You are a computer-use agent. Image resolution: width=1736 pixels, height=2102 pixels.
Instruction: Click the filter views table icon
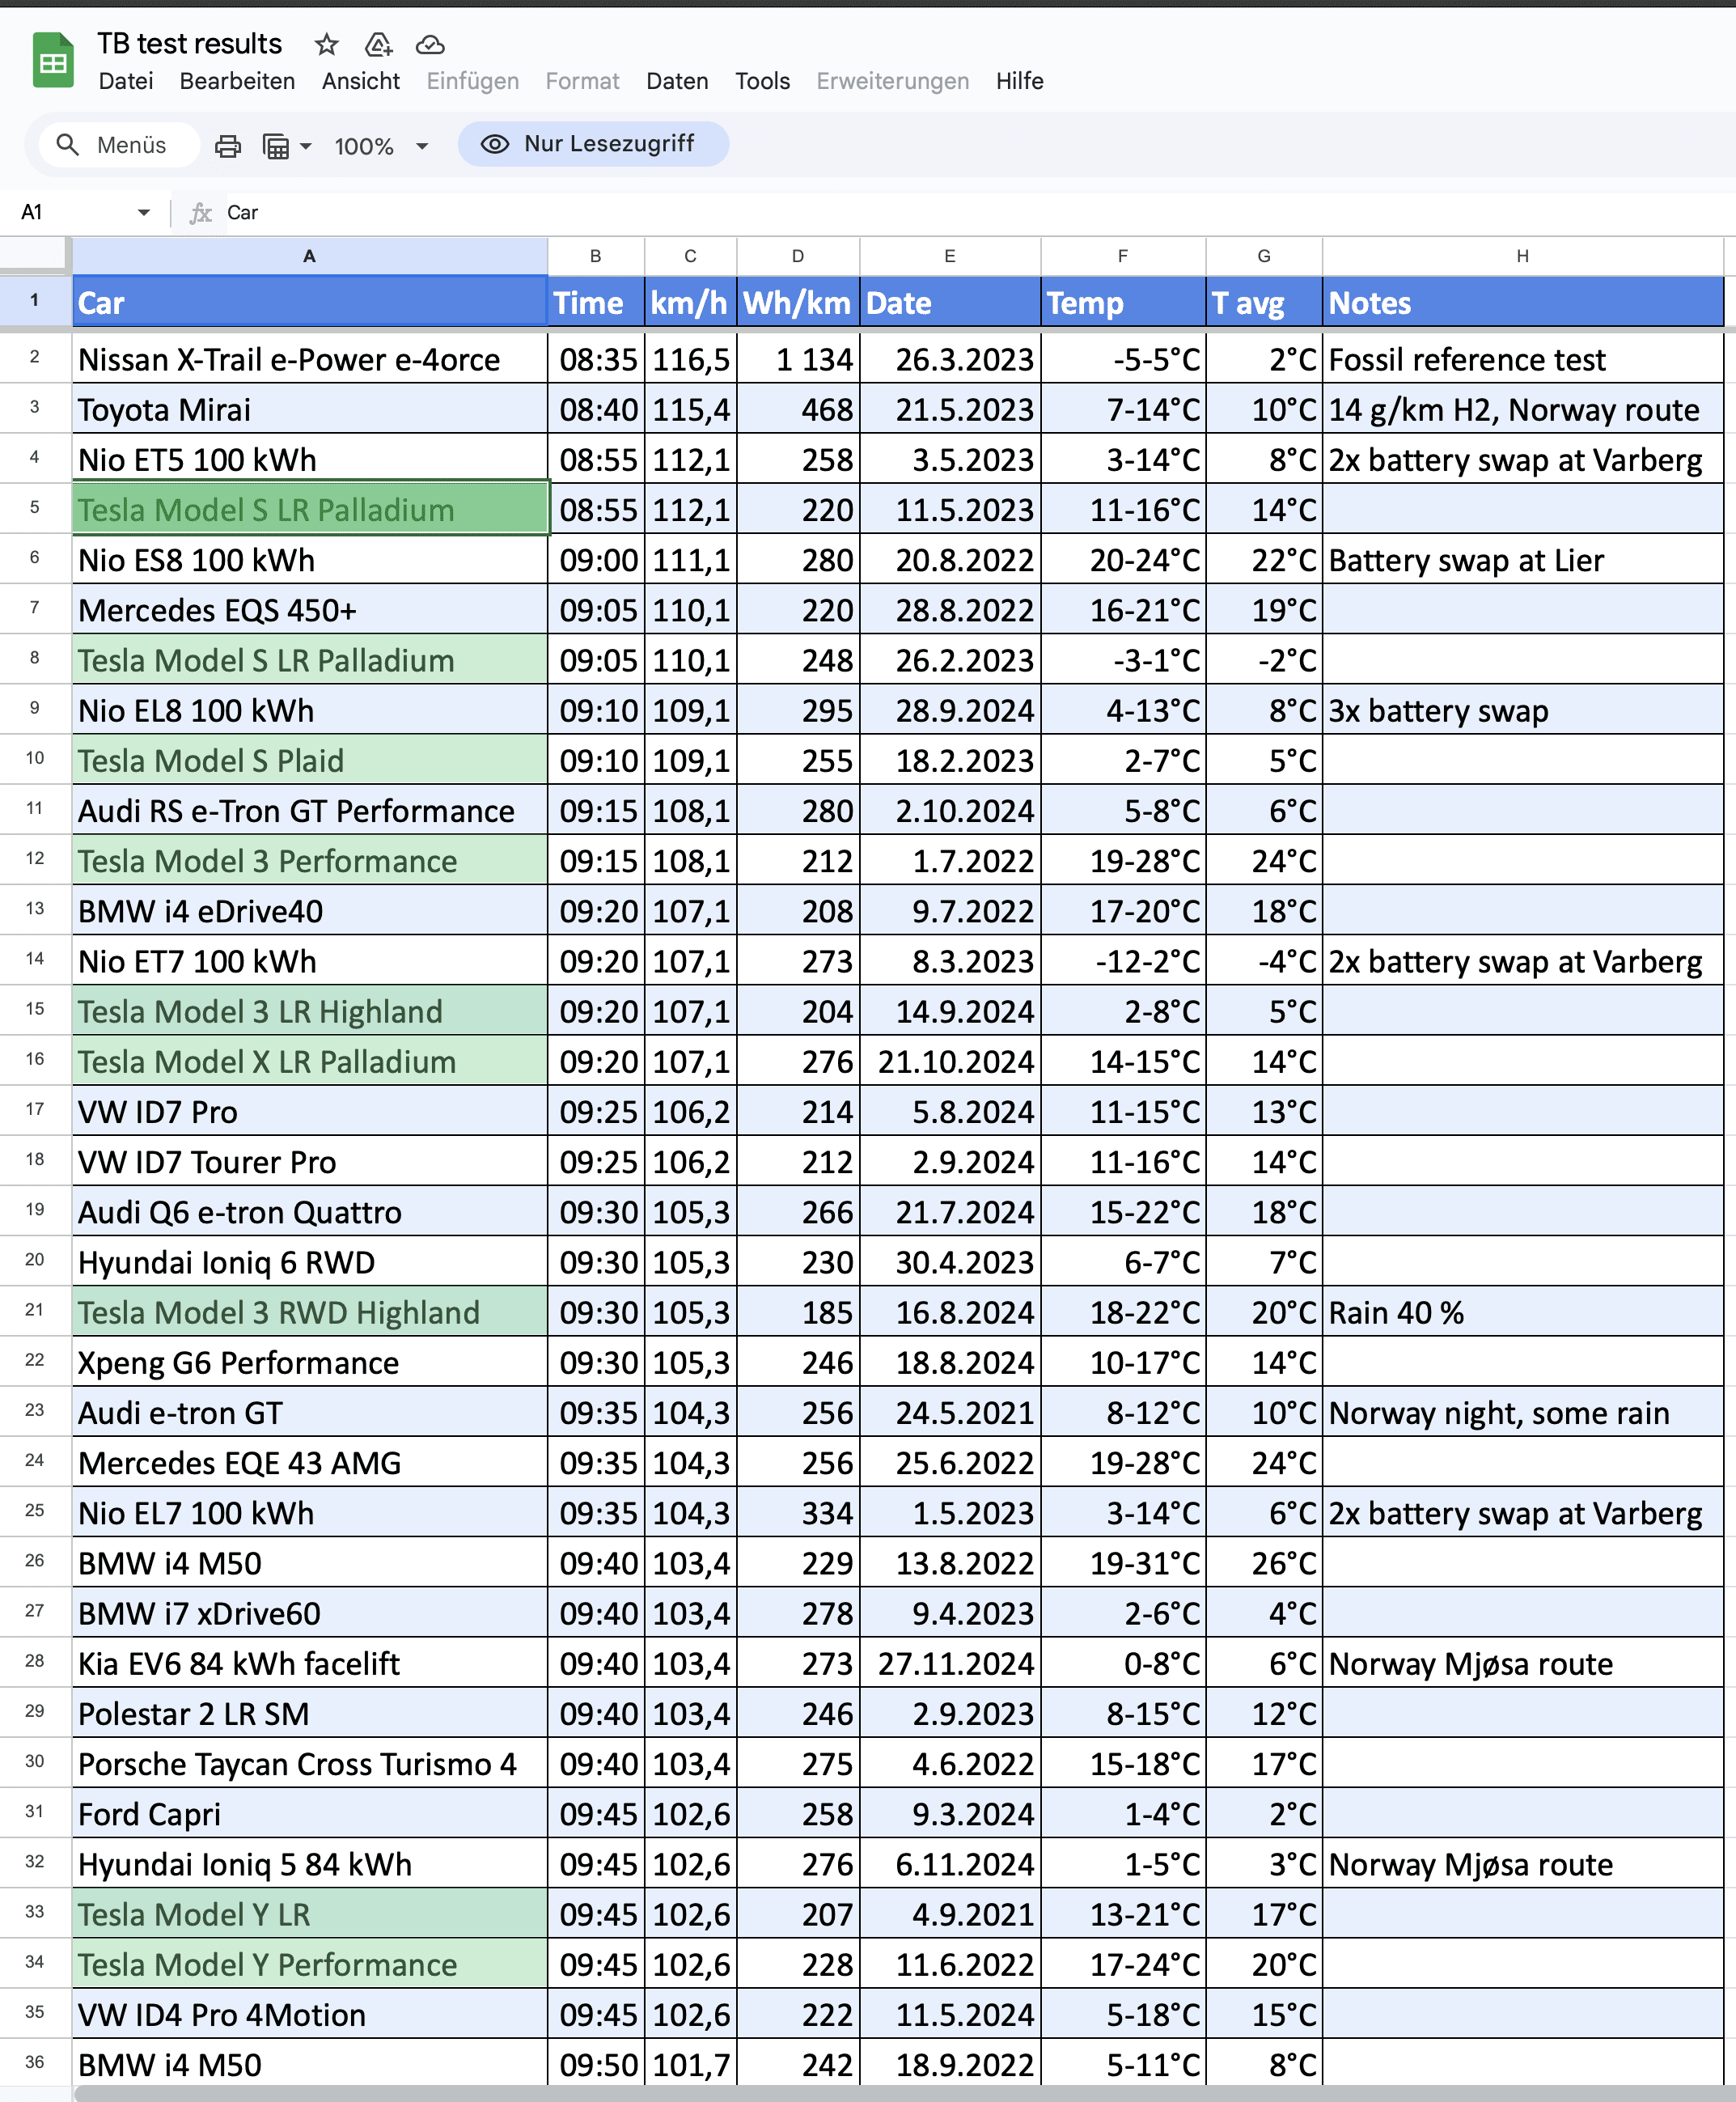(x=276, y=146)
